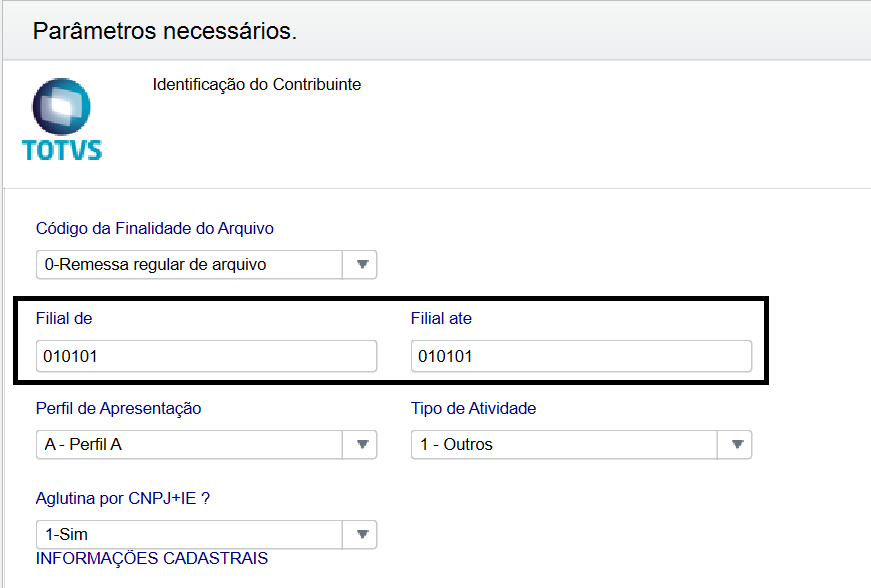Click the TOTVS logo icon
Image resolution: width=871 pixels, height=588 pixels.
click(x=62, y=120)
